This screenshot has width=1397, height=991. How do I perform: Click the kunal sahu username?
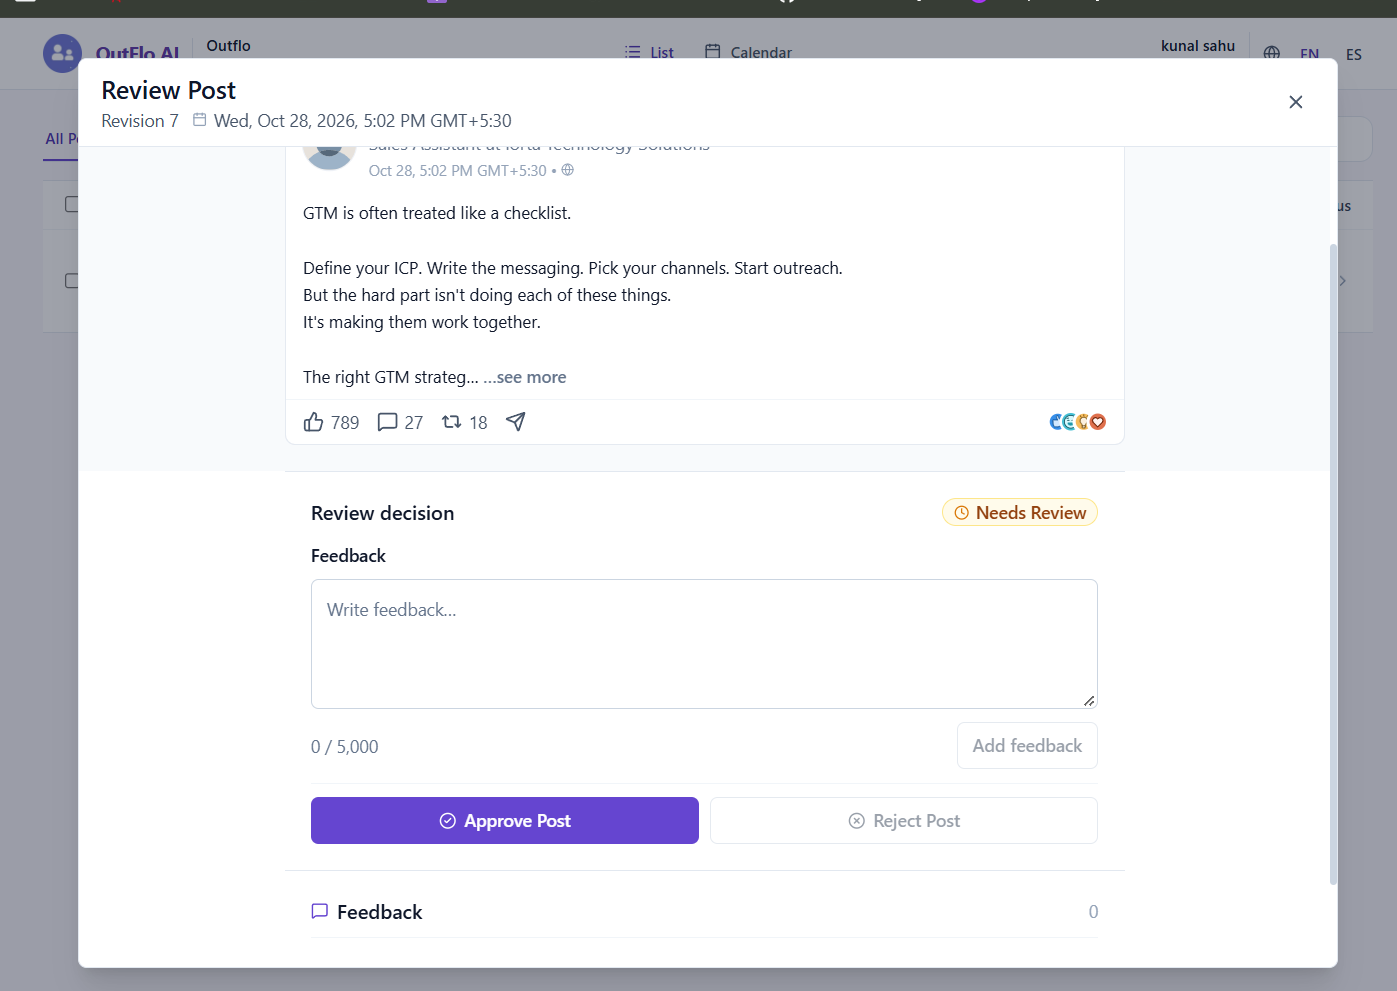[x=1198, y=46]
